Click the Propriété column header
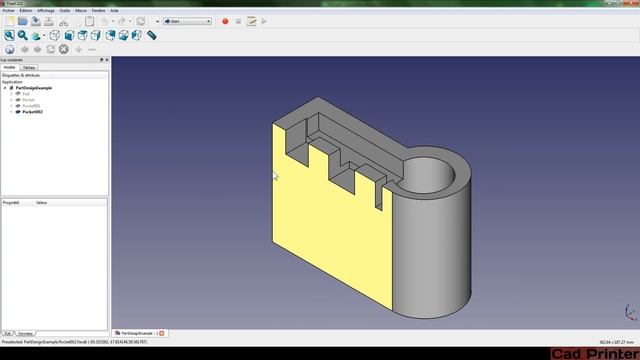Screen dimensions: 640x360 pyautogui.click(x=11, y=202)
